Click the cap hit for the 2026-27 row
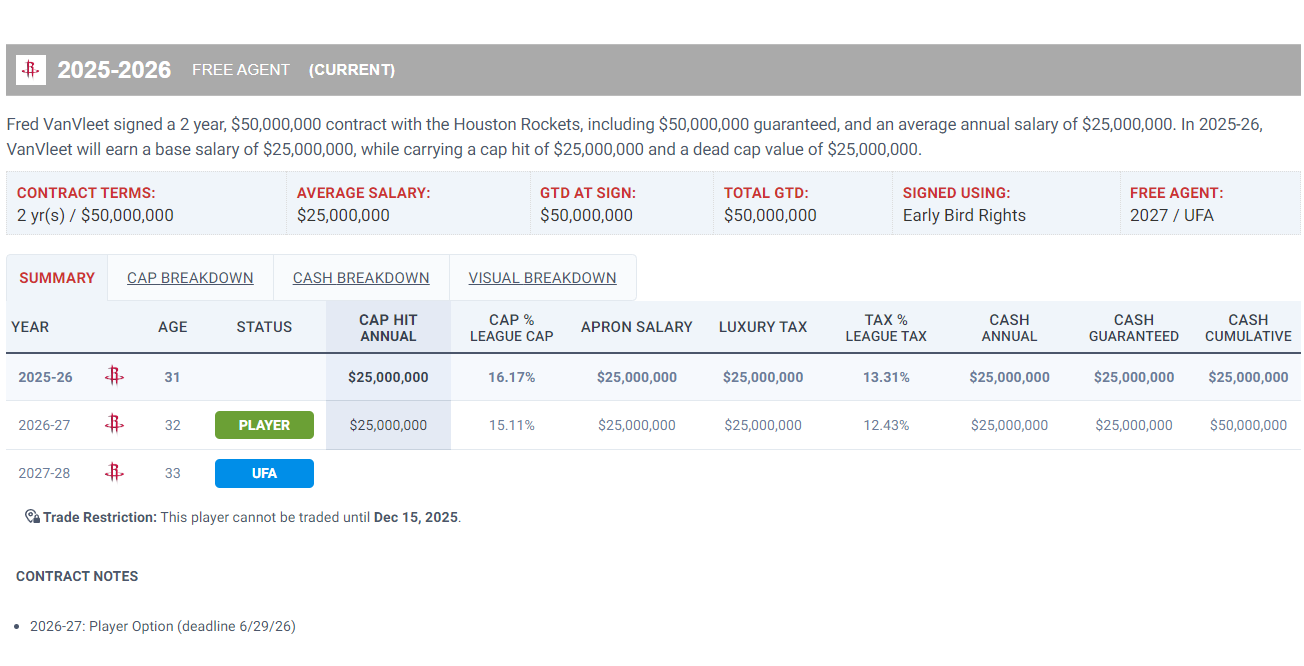This screenshot has width=1304, height=666. (388, 425)
